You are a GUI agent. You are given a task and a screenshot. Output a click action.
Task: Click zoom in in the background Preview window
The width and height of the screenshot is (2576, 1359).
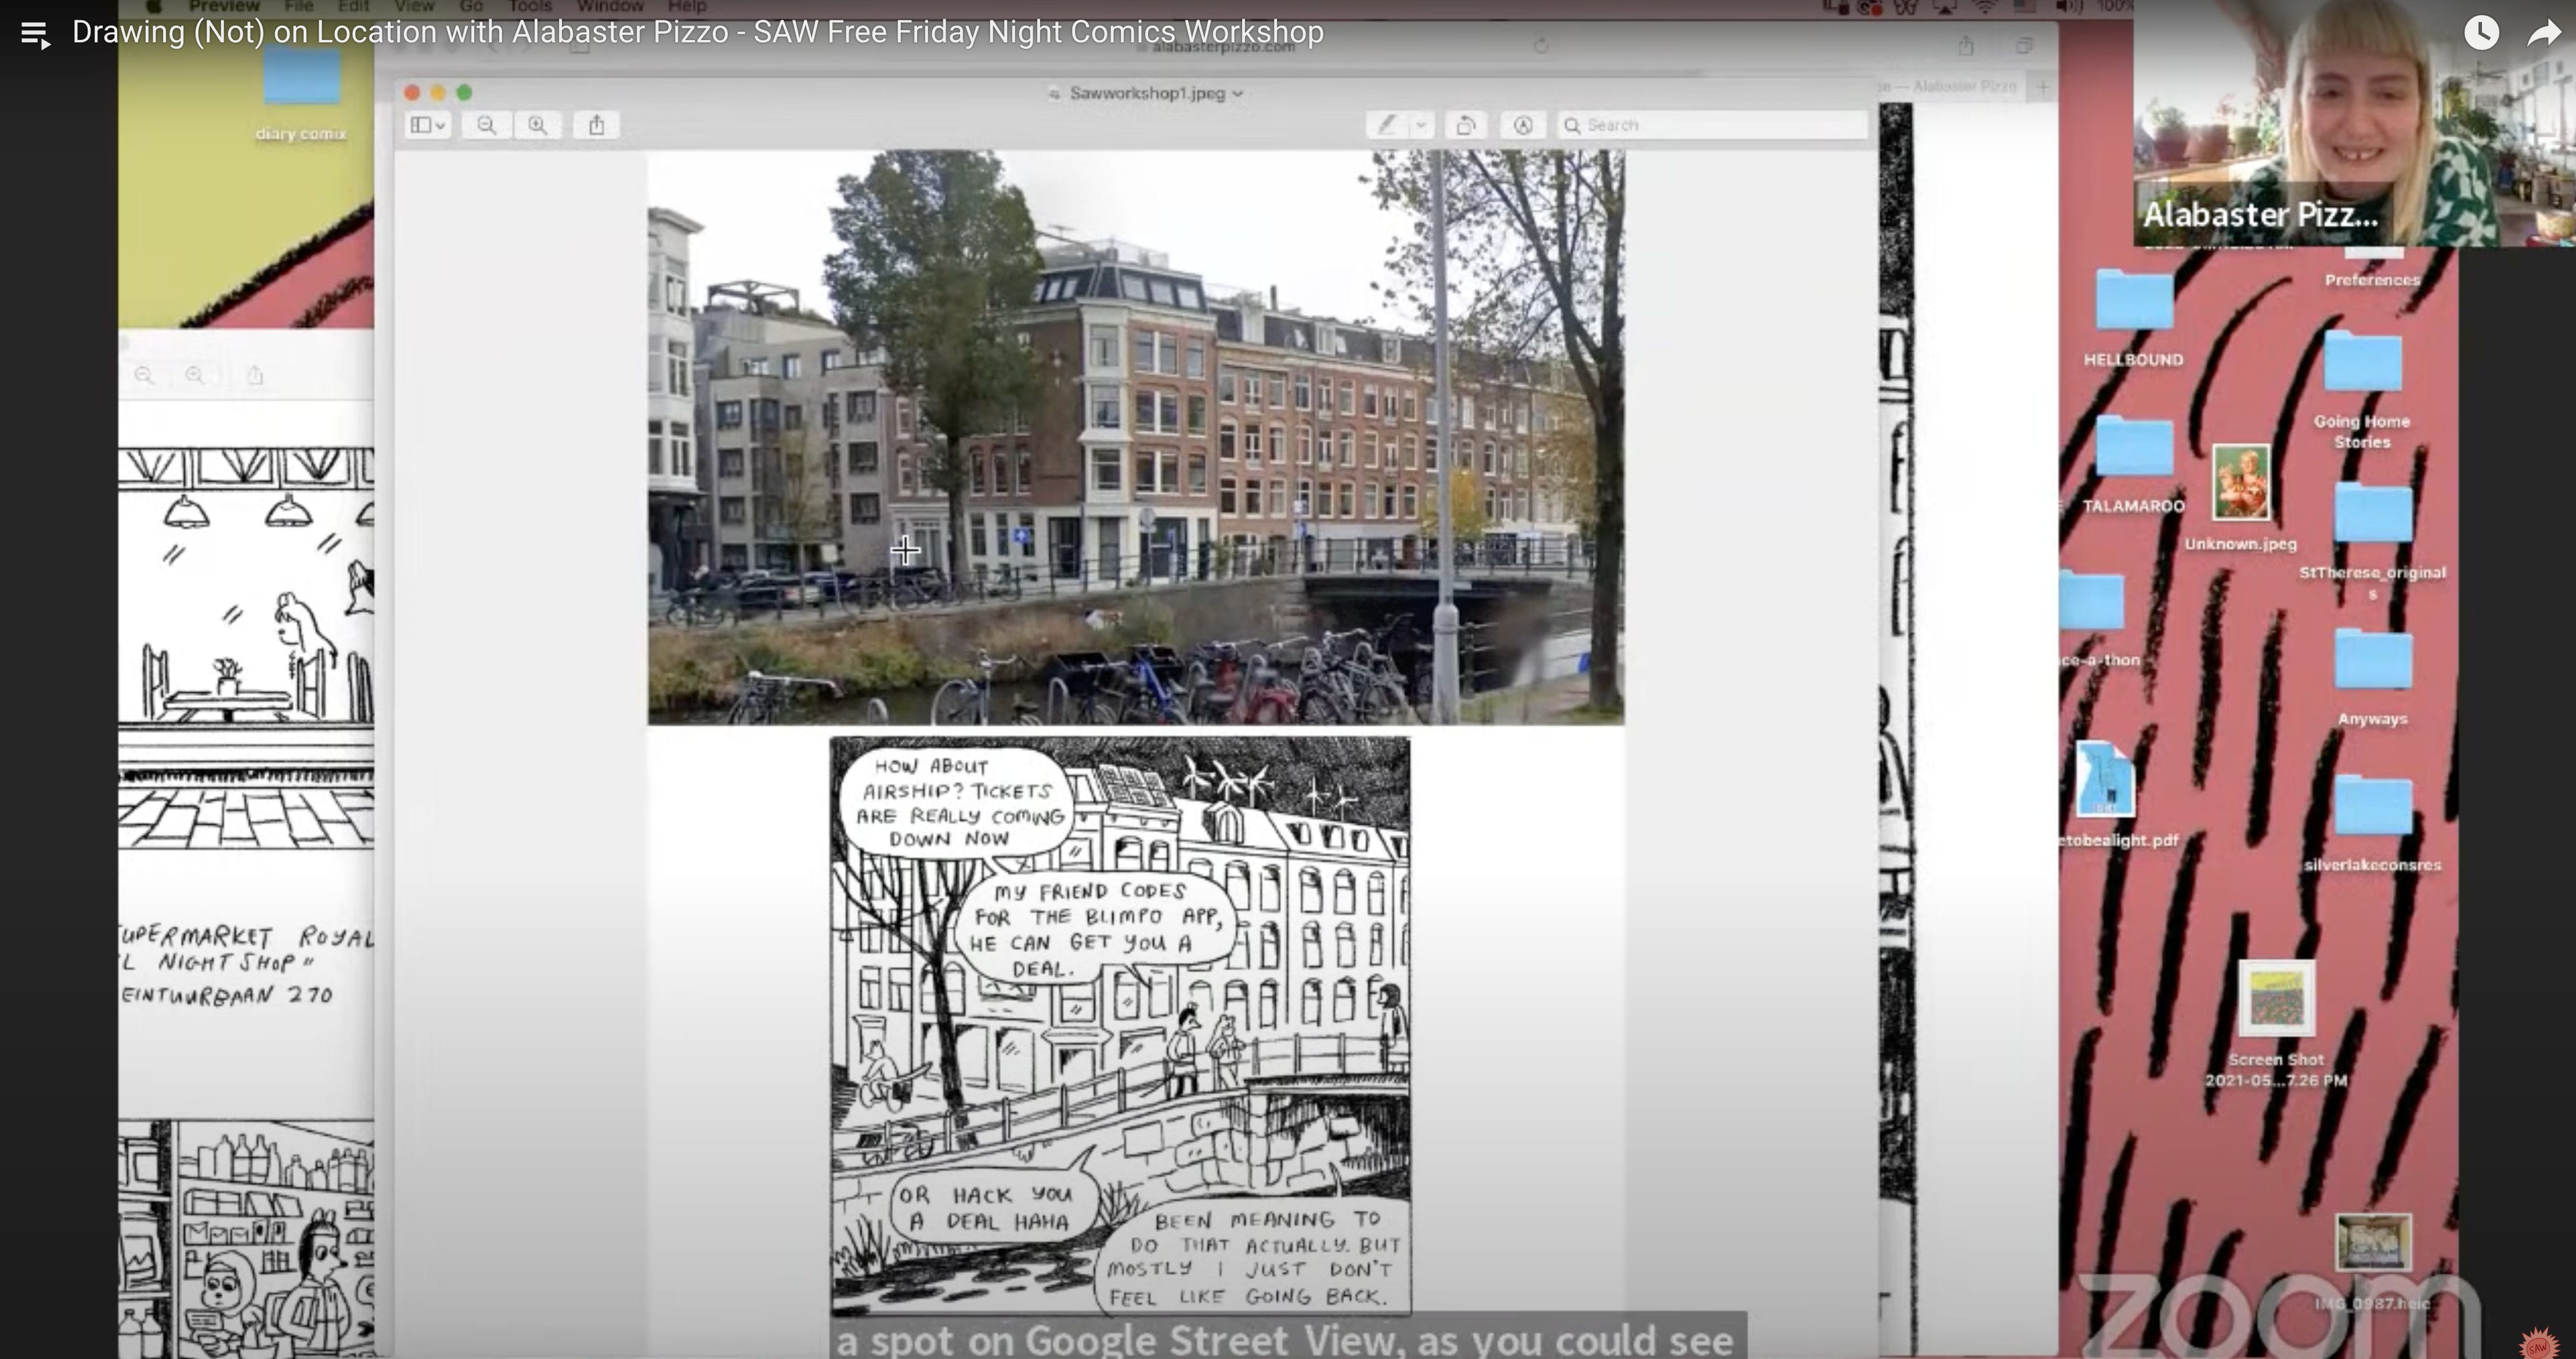pos(195,375)
